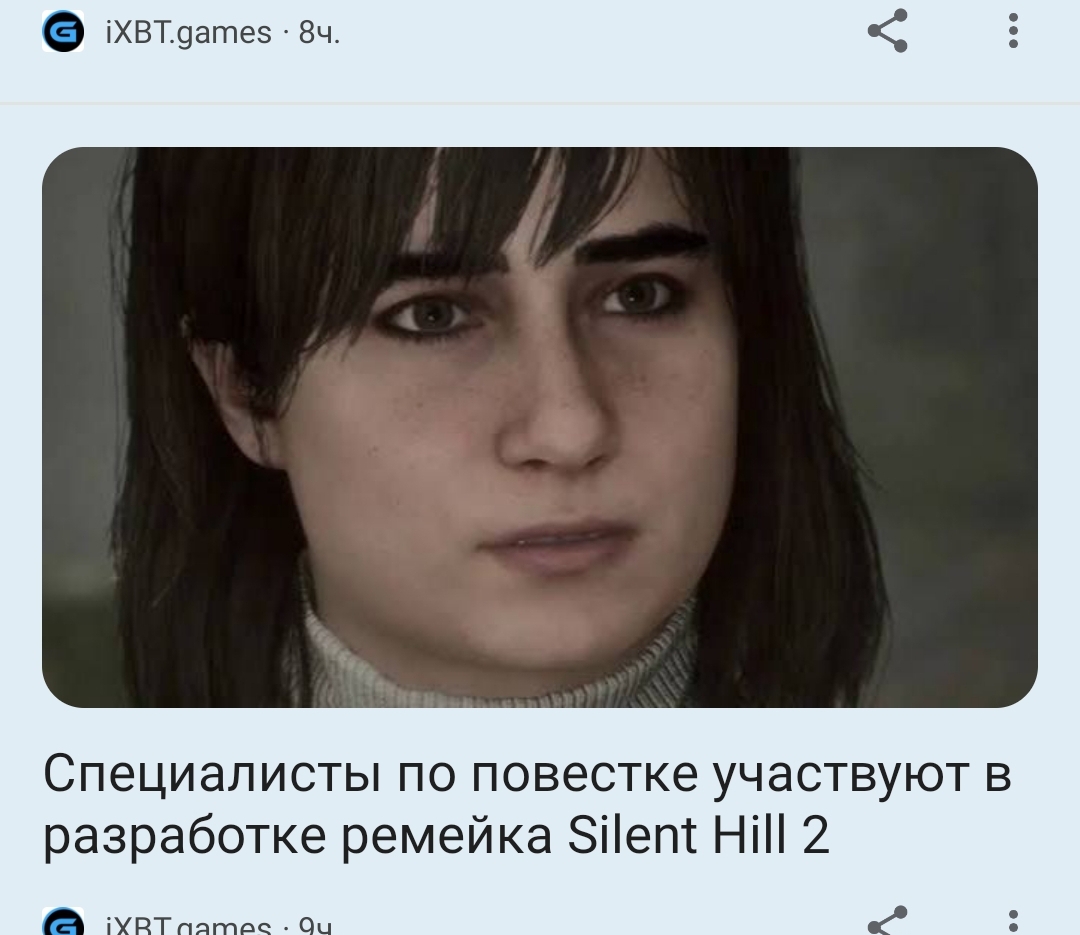Open the overflow menu at the top right
This screenshot has height=935, width=1080.
1012,31
